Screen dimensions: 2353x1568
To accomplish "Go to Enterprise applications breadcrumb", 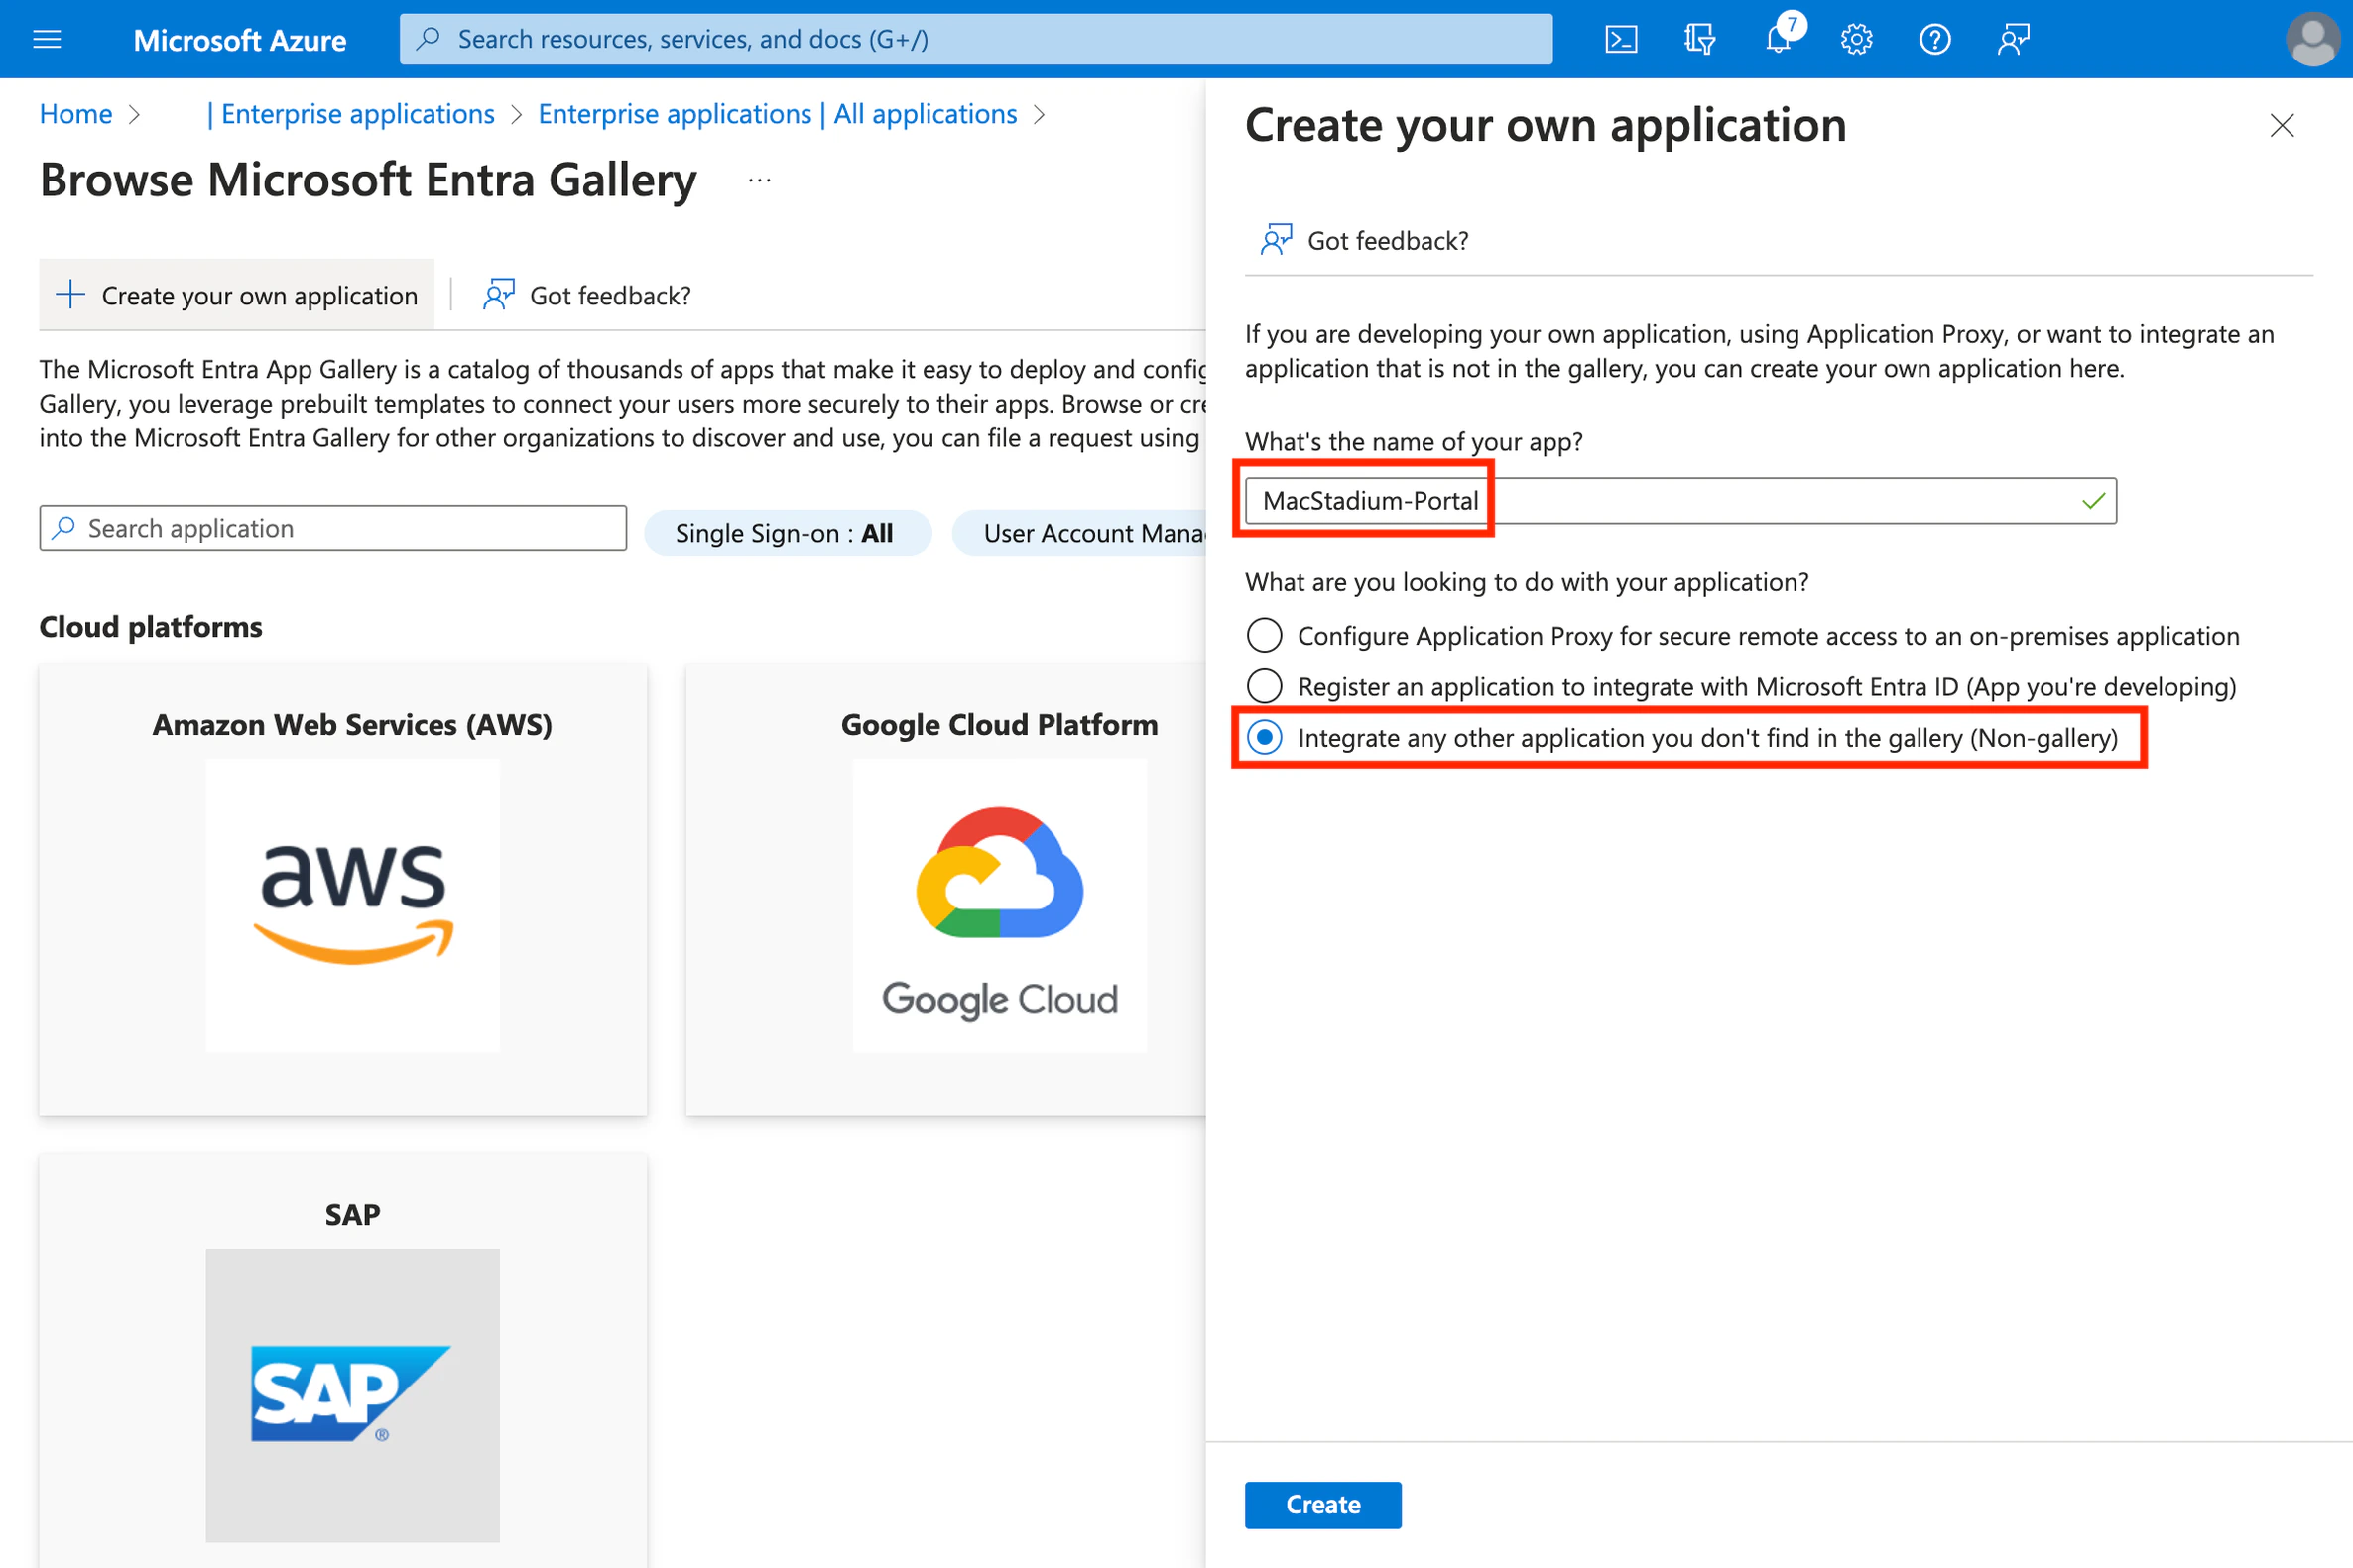I will pyautogui.click(x=357, y=114).
